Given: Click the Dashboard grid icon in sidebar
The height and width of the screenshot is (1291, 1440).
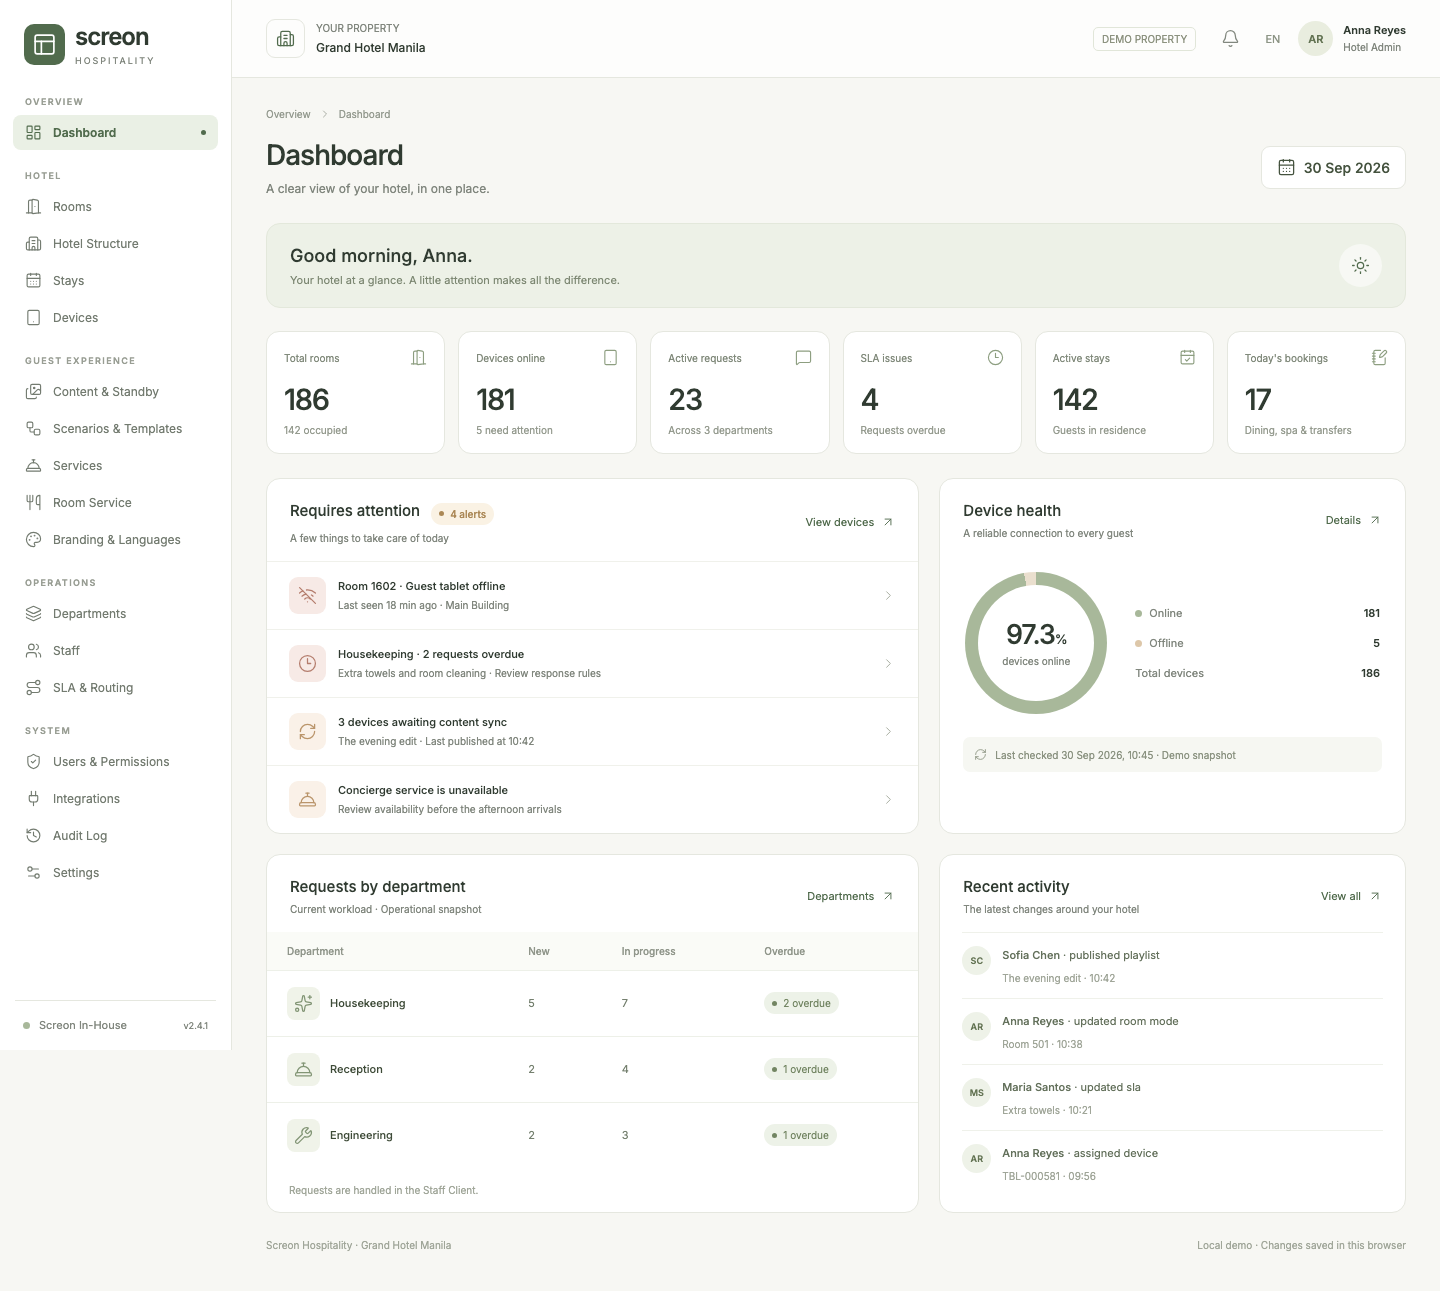Looking at the screenshot, I should 33,133.
